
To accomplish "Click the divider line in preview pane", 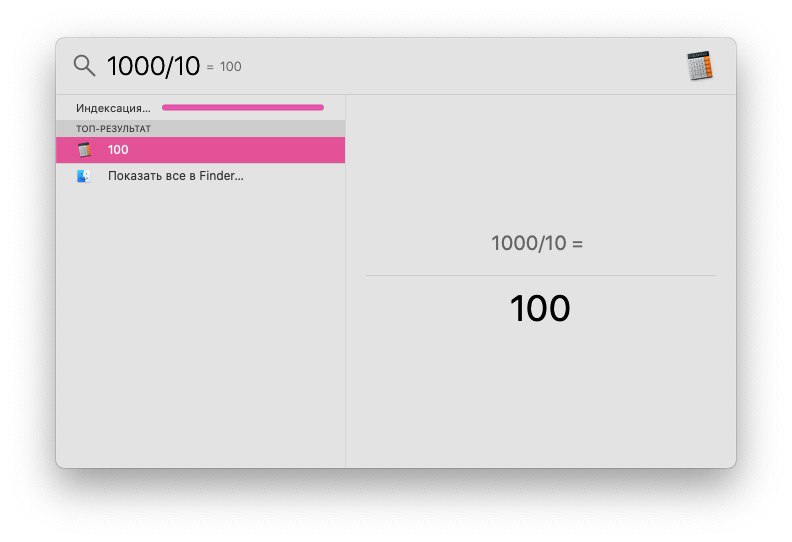I will 541,275.
